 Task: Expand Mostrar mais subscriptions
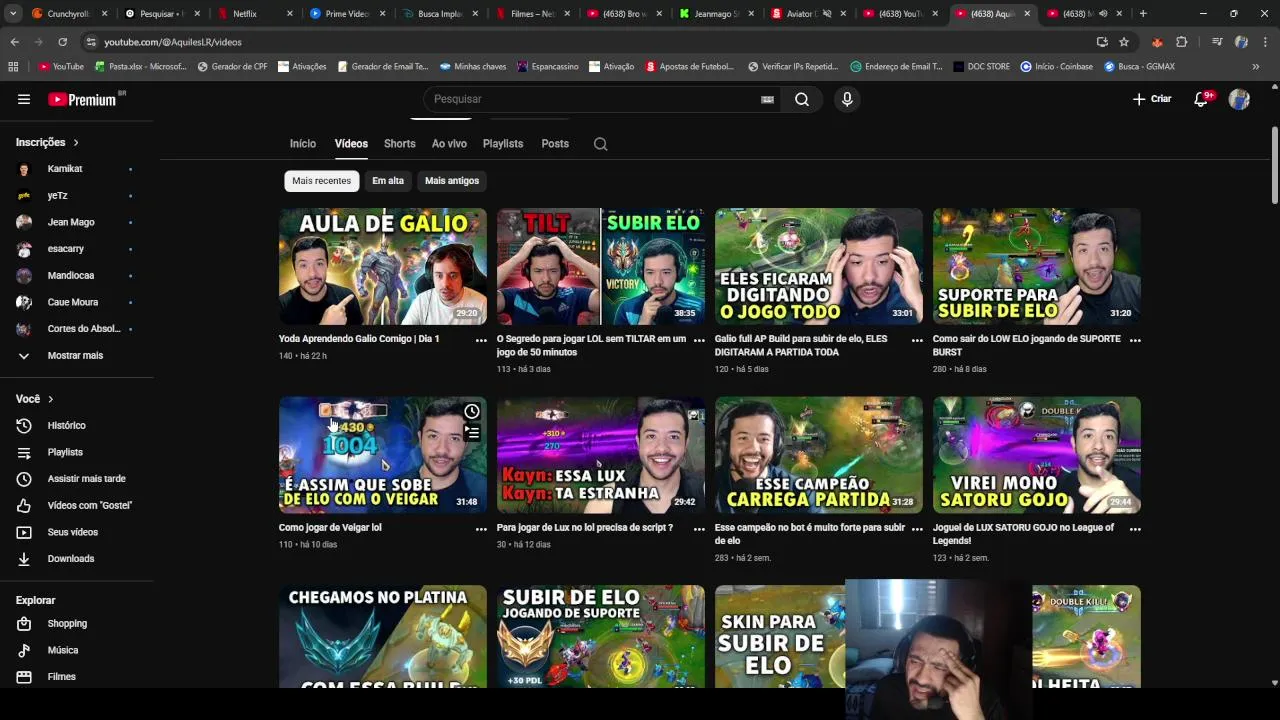point(77,356)
